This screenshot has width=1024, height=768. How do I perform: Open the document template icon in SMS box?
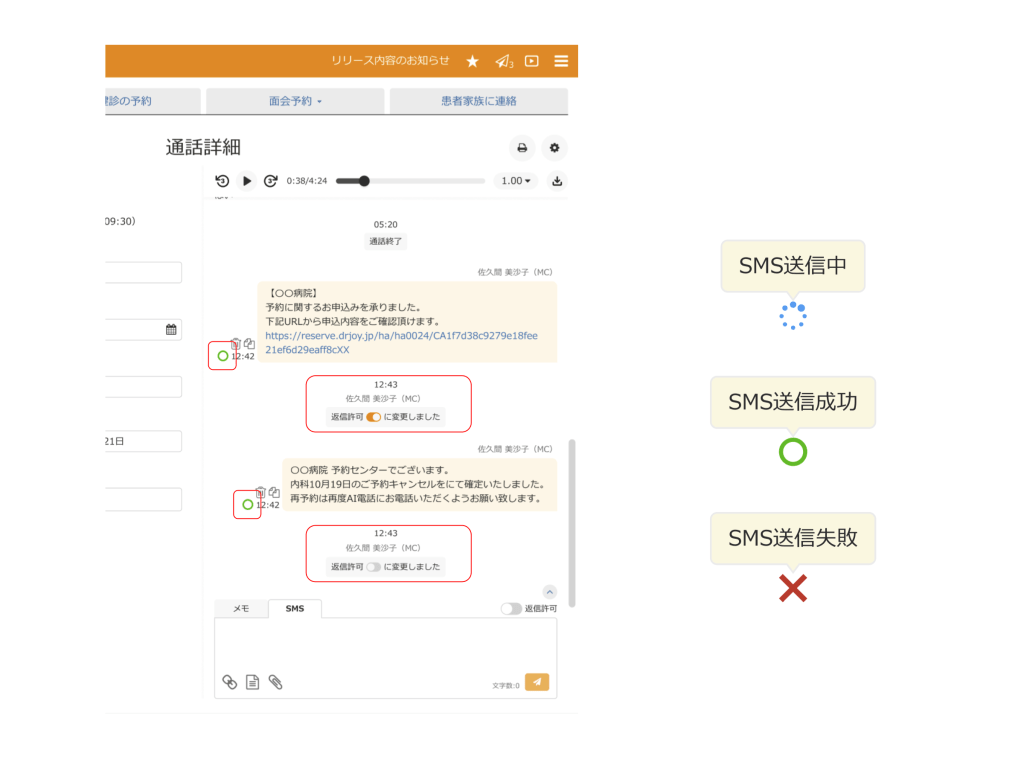[253, 682]
